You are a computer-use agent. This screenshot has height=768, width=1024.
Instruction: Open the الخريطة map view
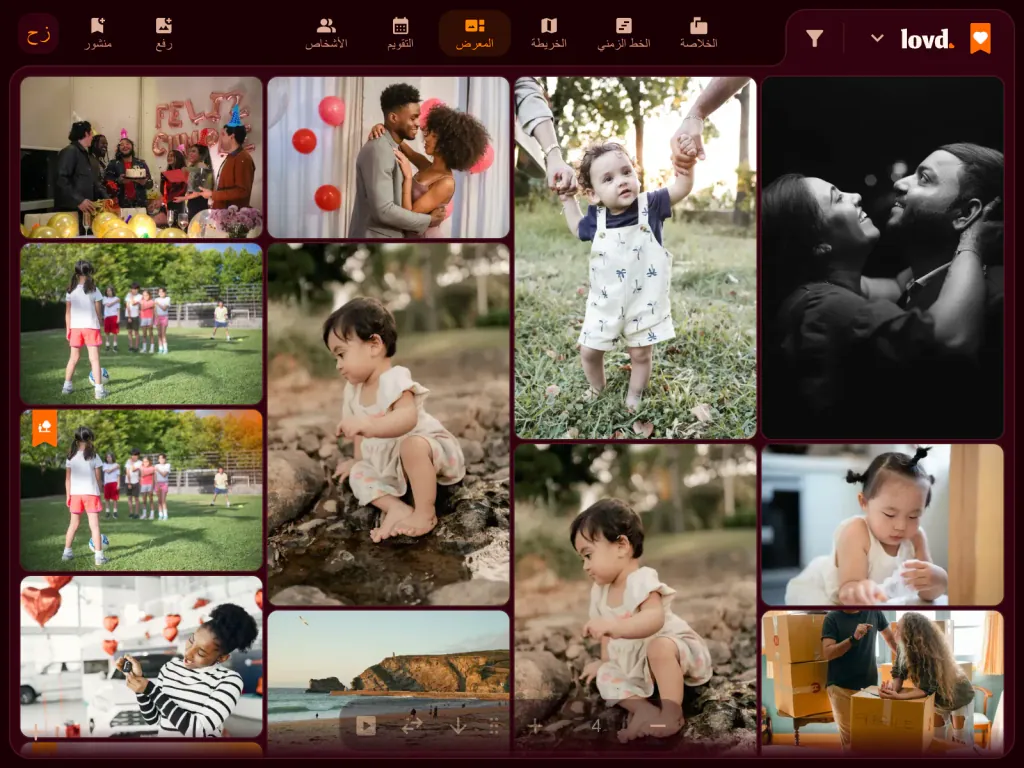pos(549,33)
